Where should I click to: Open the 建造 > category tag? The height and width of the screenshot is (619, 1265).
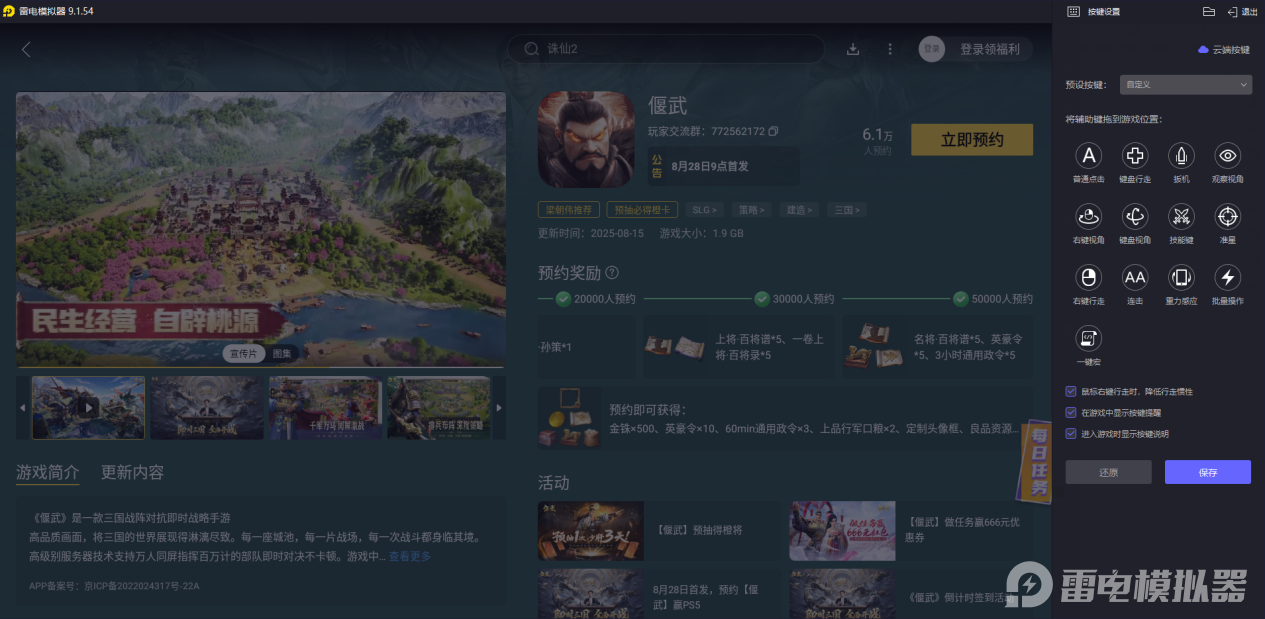pyautogui.click(x=799, y=210)
